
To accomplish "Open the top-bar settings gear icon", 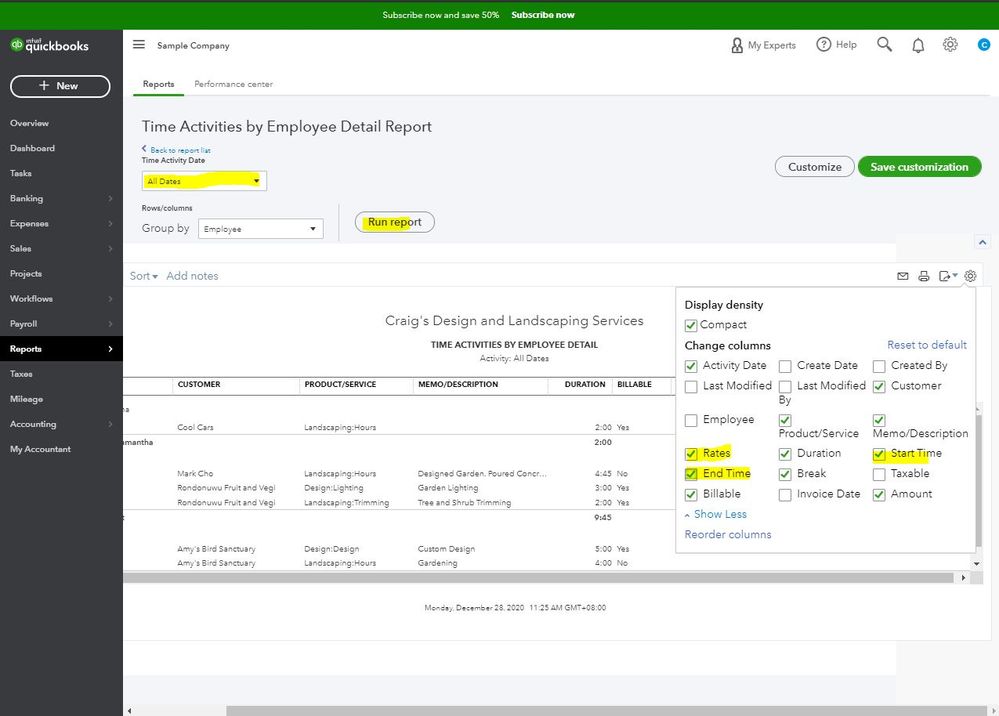I will point(951,45).
